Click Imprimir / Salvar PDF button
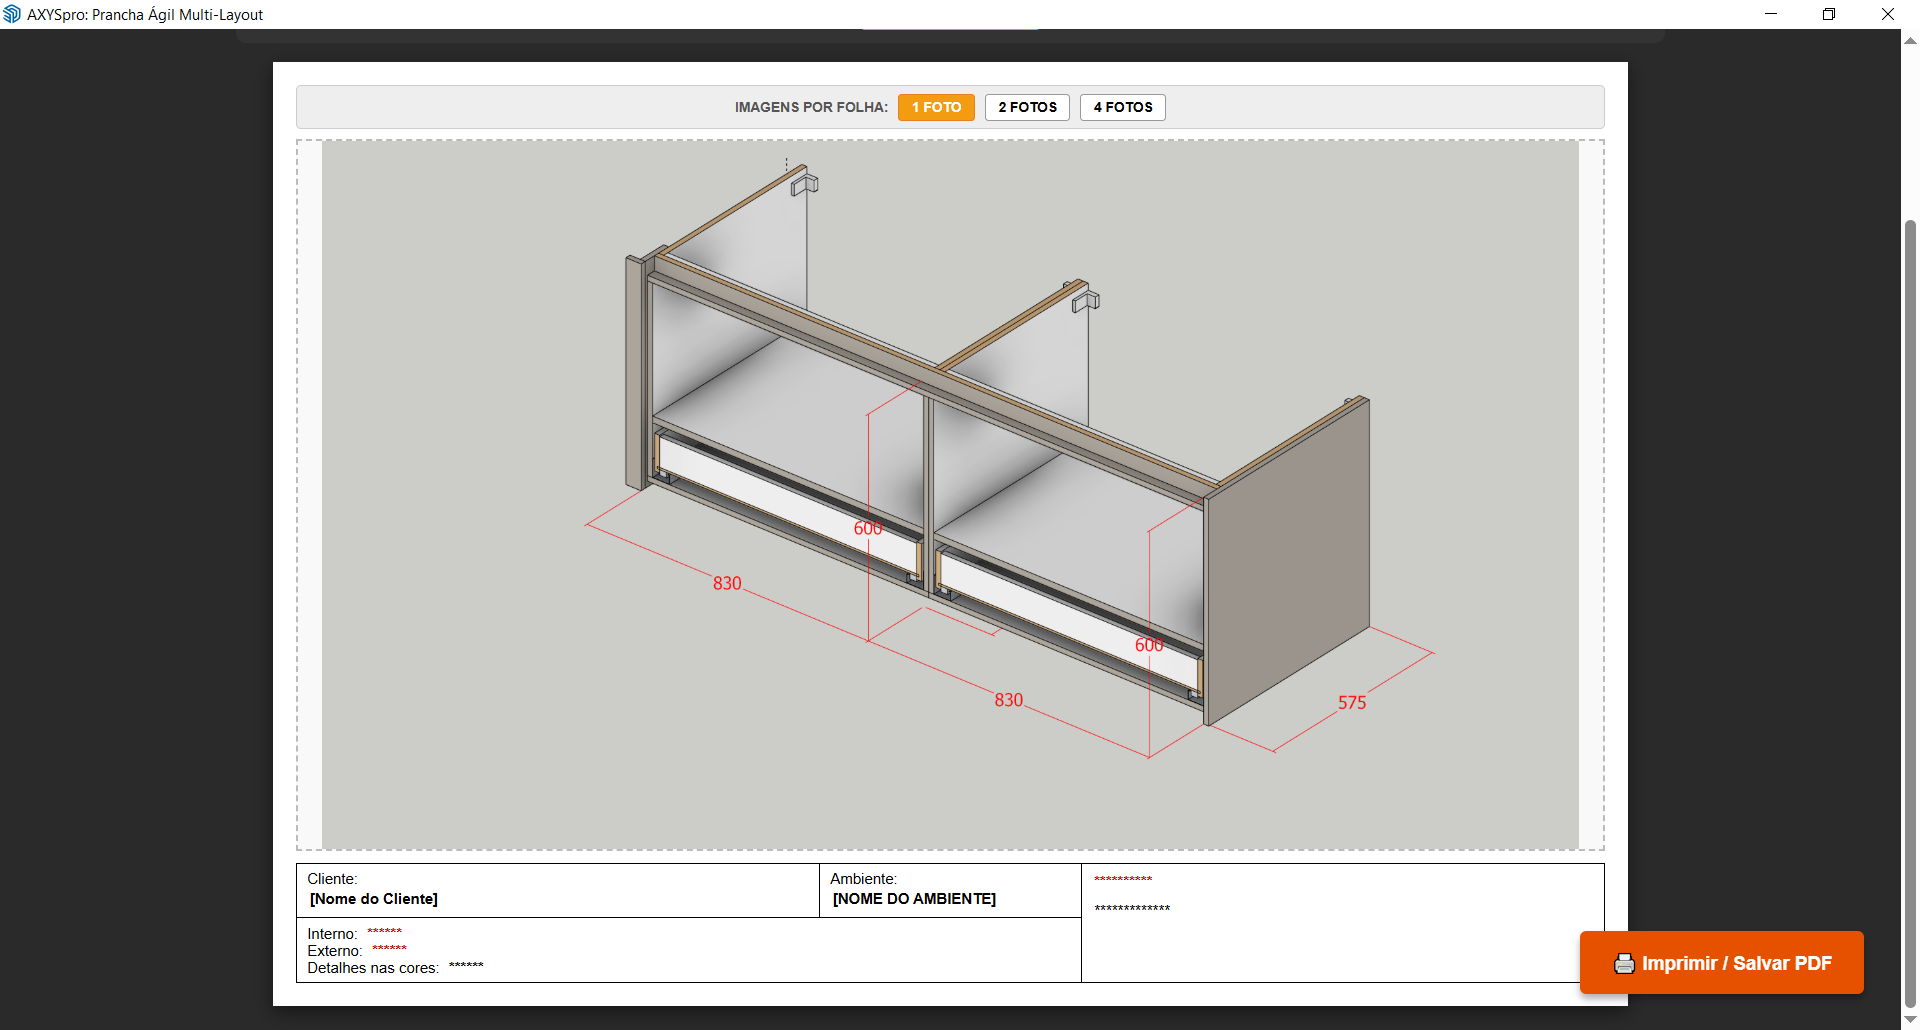1920x1030 pixels. point(1722,963)
